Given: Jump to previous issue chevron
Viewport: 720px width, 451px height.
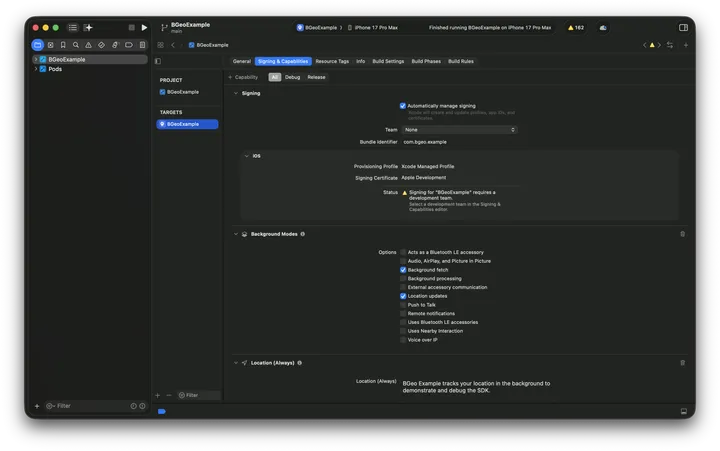Looking at the screenshot, I should (645, 45).
